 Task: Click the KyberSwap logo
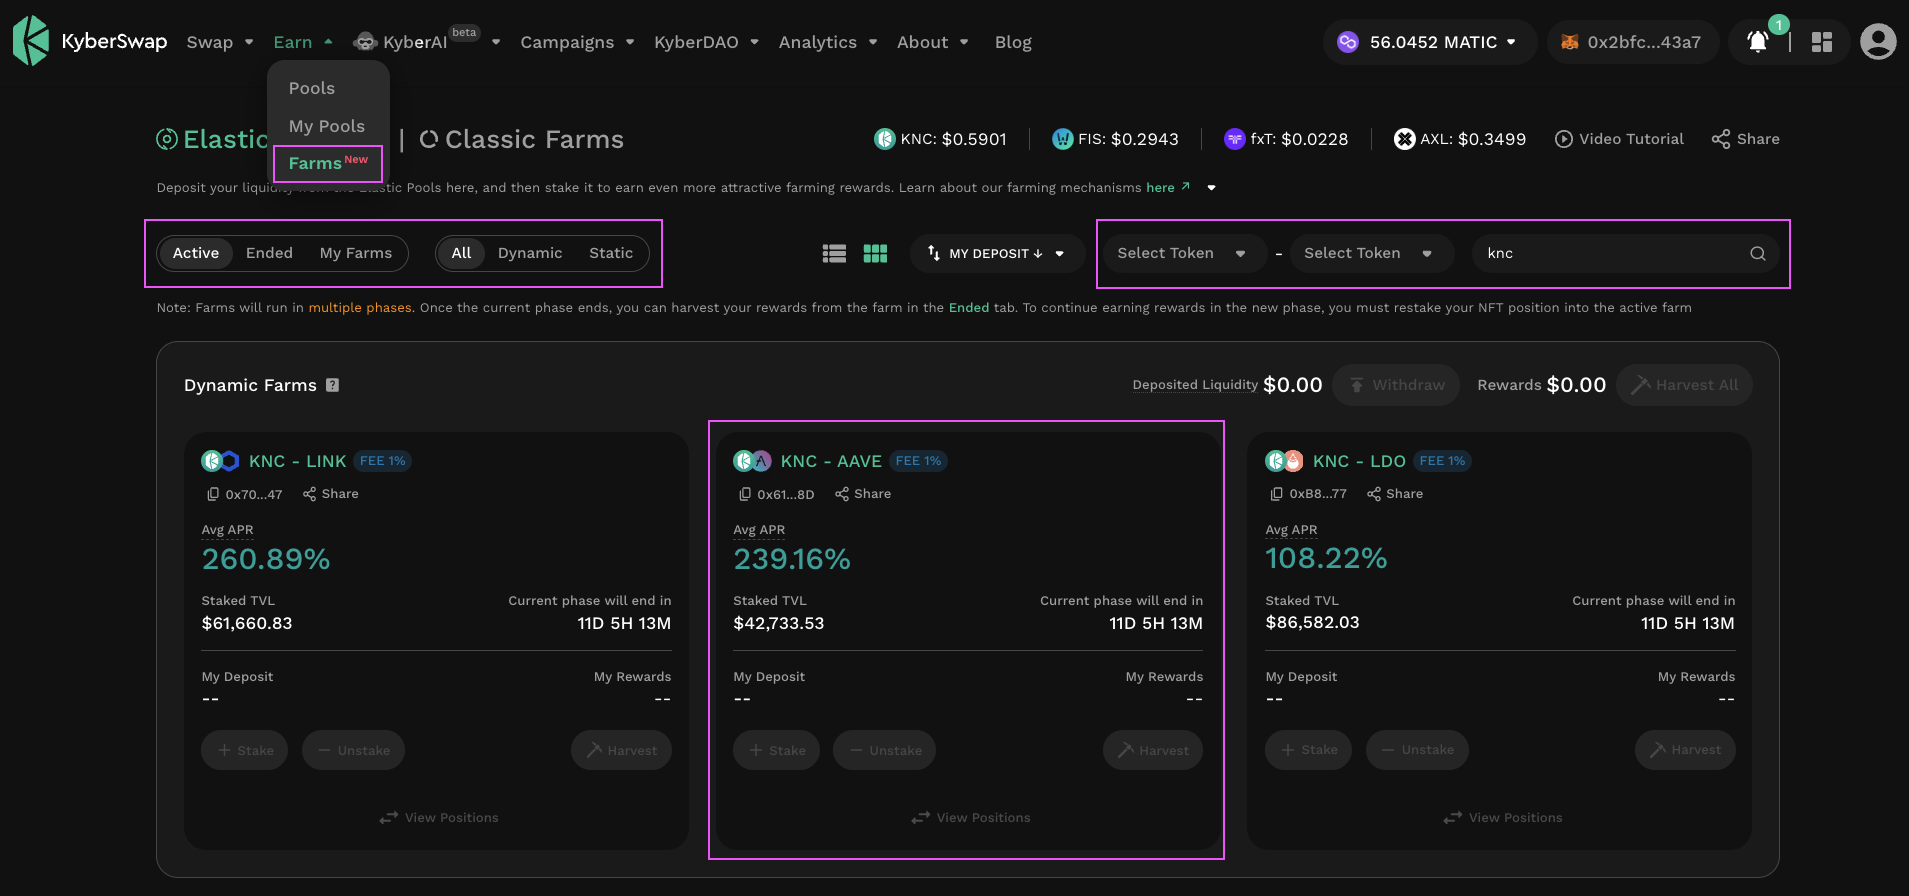click(x=90, y=41)
